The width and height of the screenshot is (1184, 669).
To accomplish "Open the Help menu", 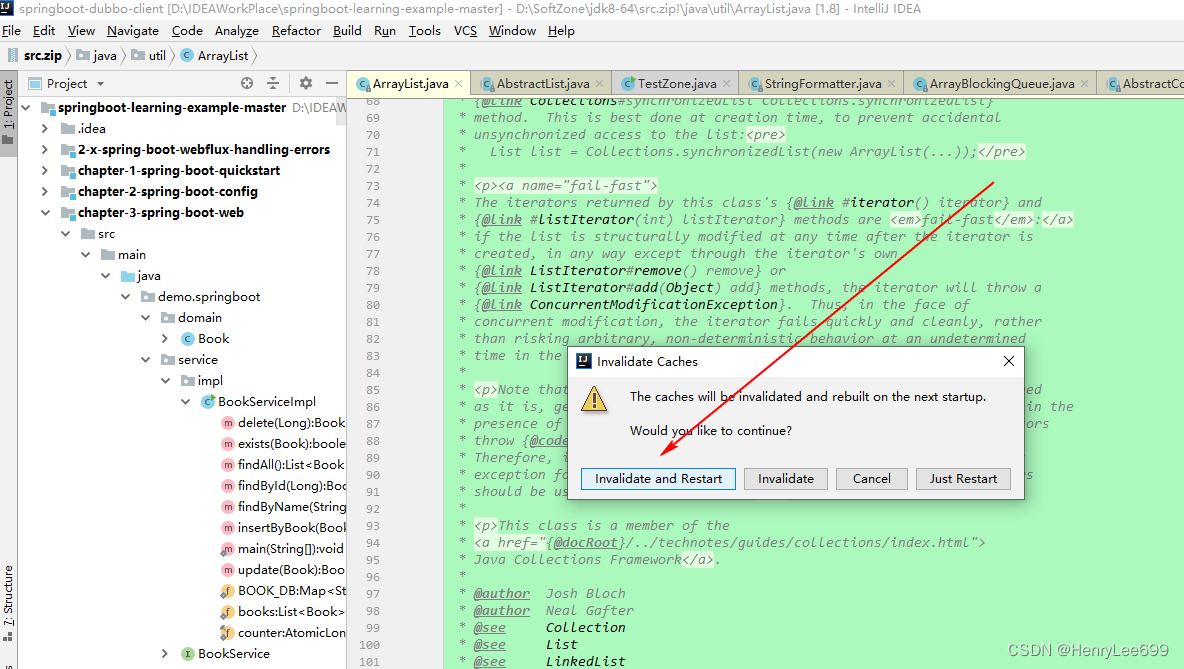I will [561, 31].
